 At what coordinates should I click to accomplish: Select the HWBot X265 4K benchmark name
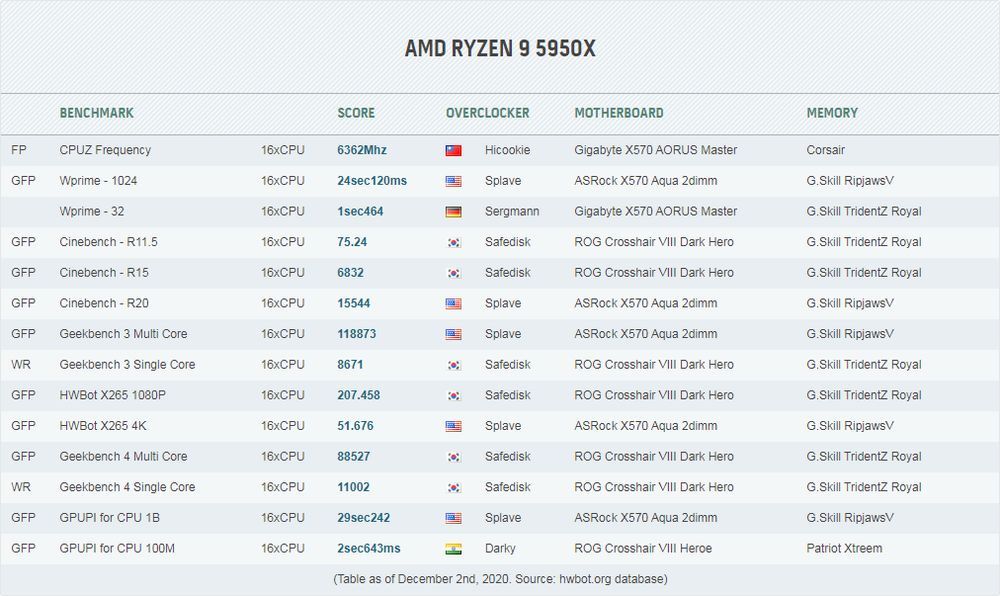103,425
